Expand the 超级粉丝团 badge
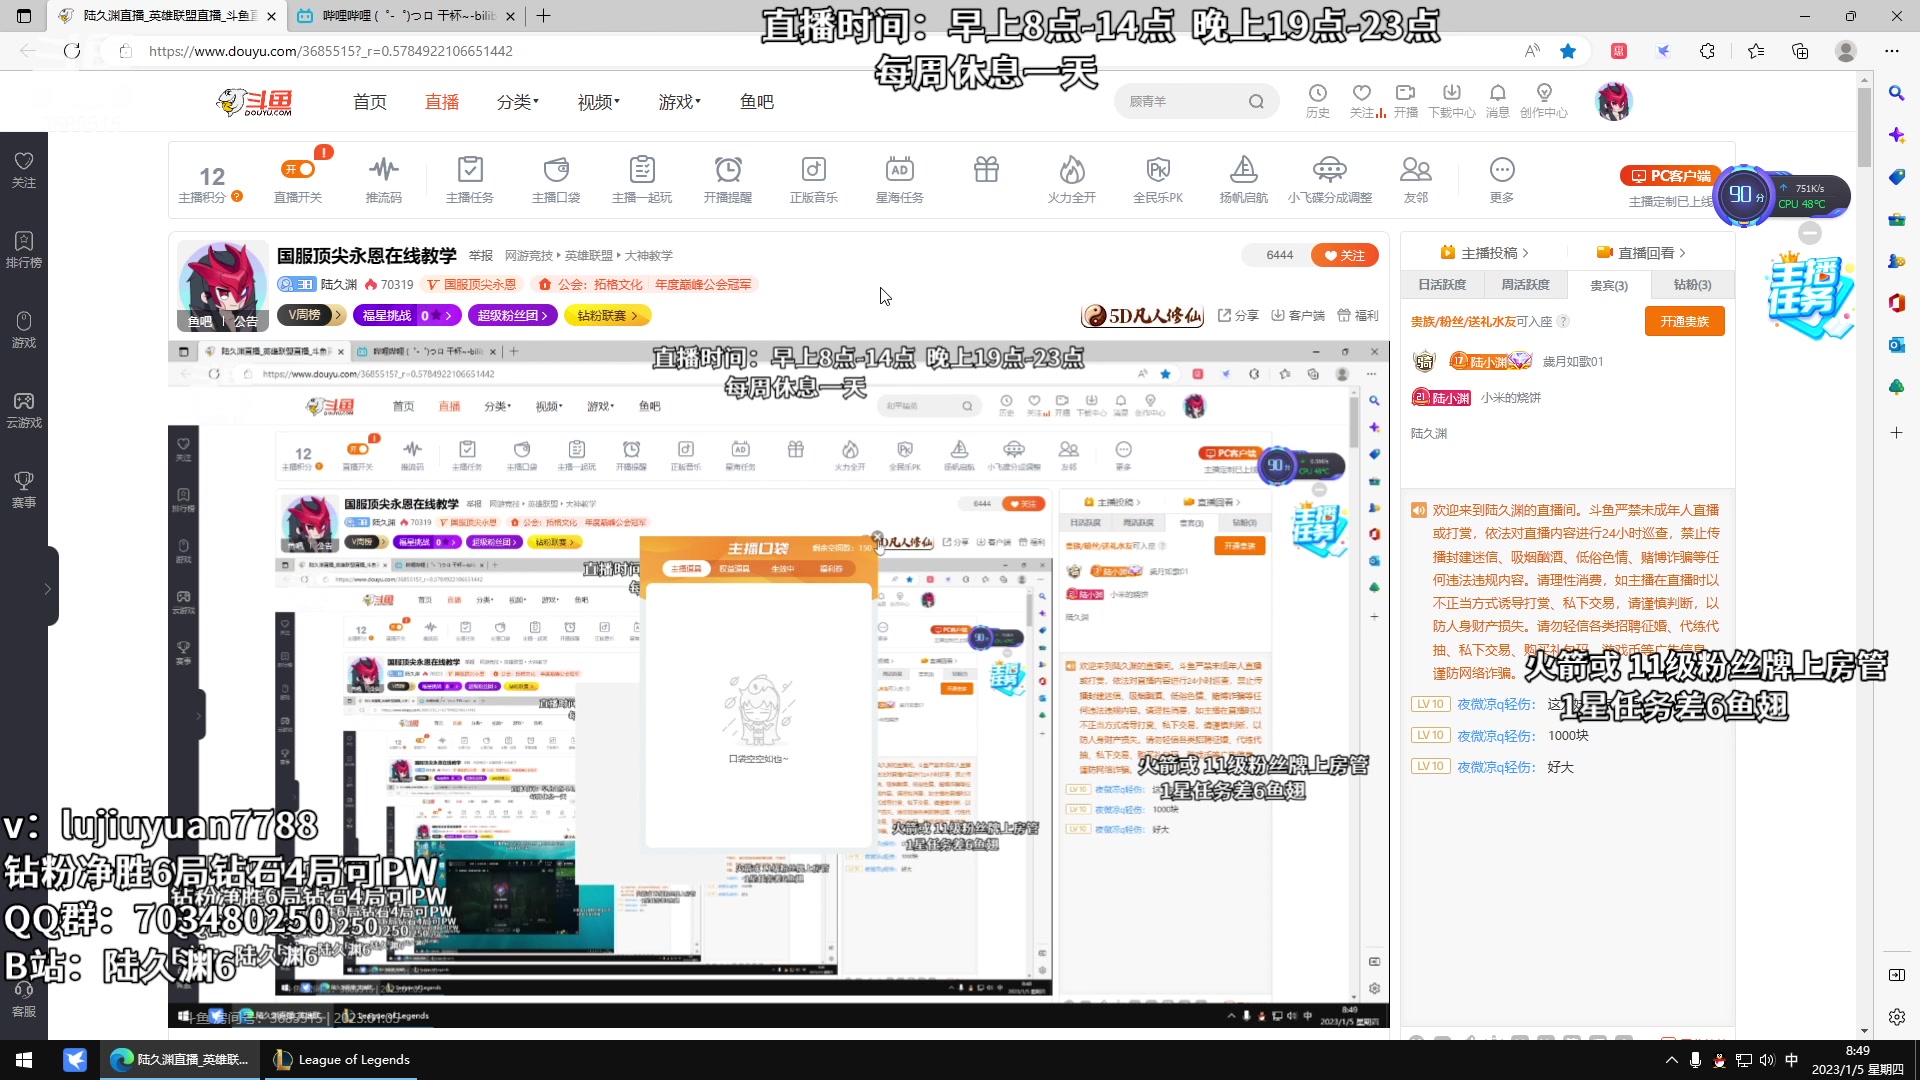Screen dimensions: 1920x1080 pyautogui.click(x=514, y=315)
